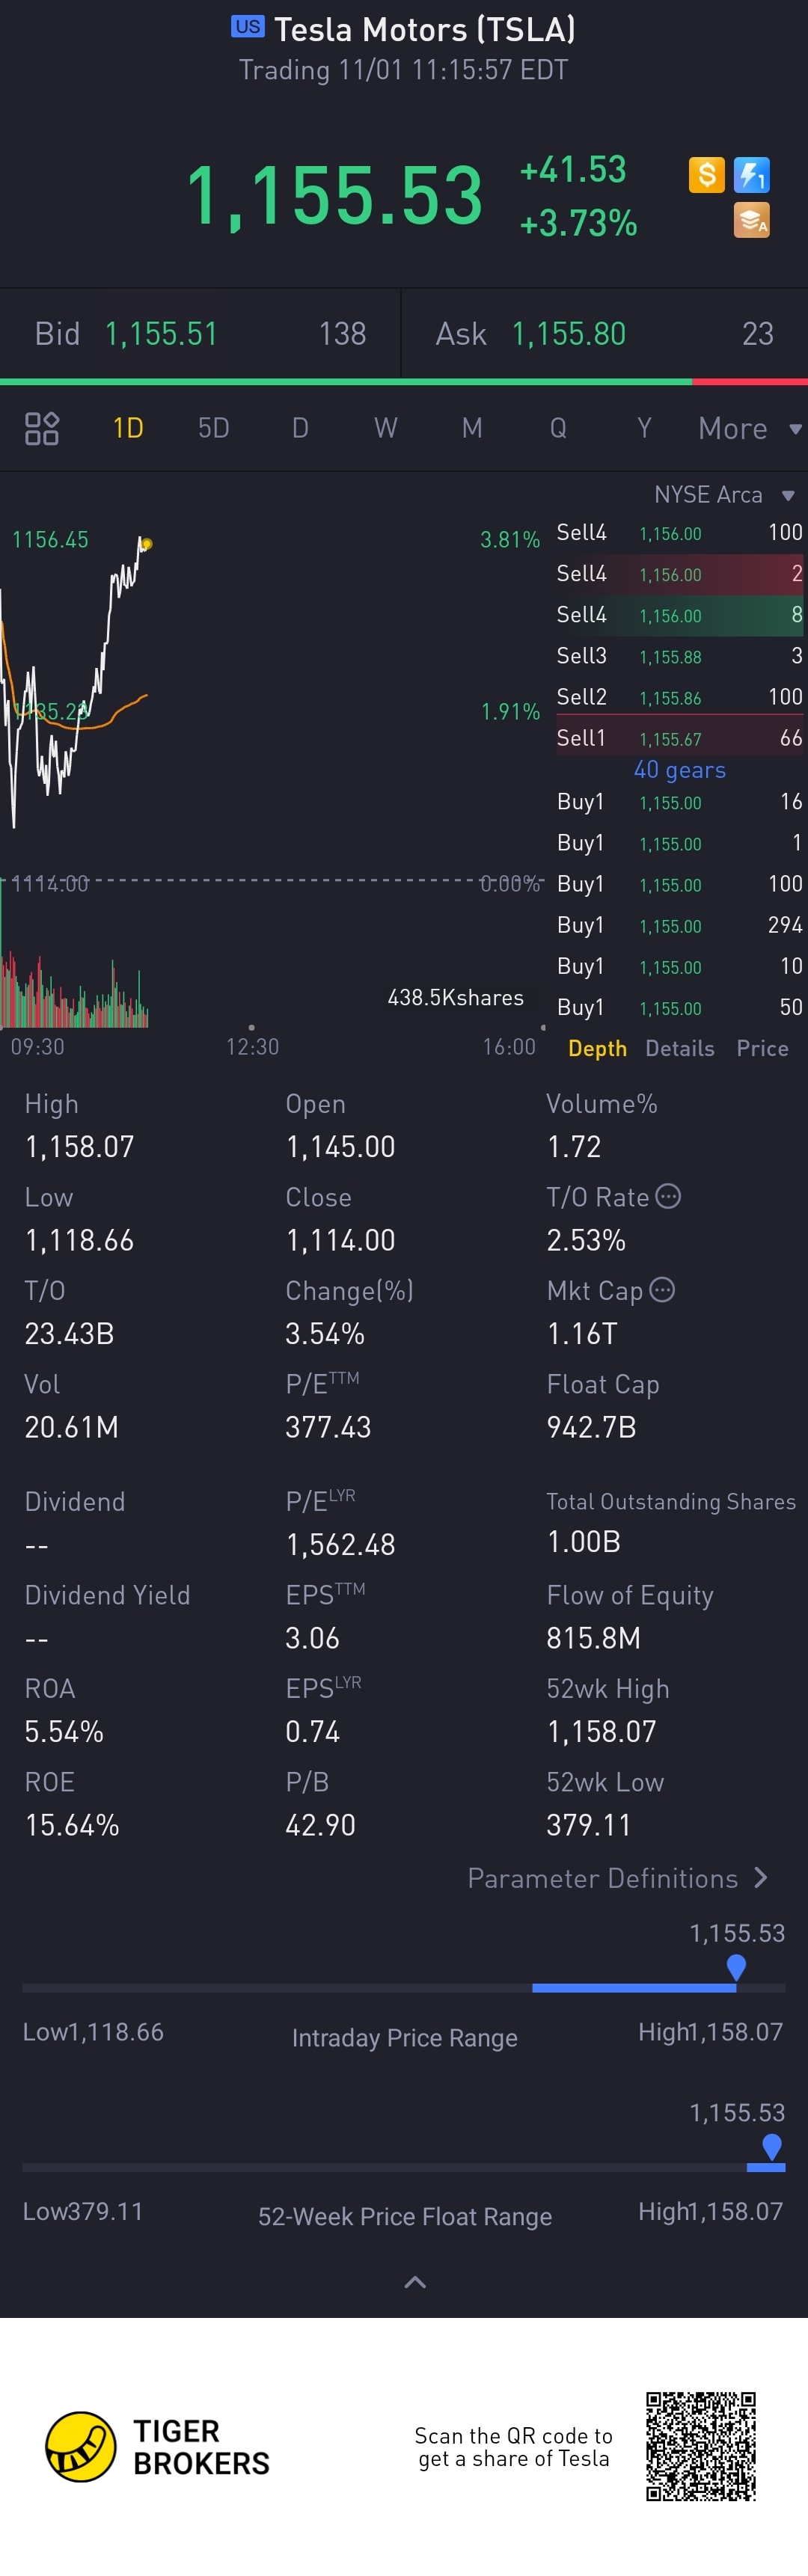Viewport: 808px width, 2576px height.
Task: Switch to the M (monthly) chart tab
Action: (x=472, y=428)
